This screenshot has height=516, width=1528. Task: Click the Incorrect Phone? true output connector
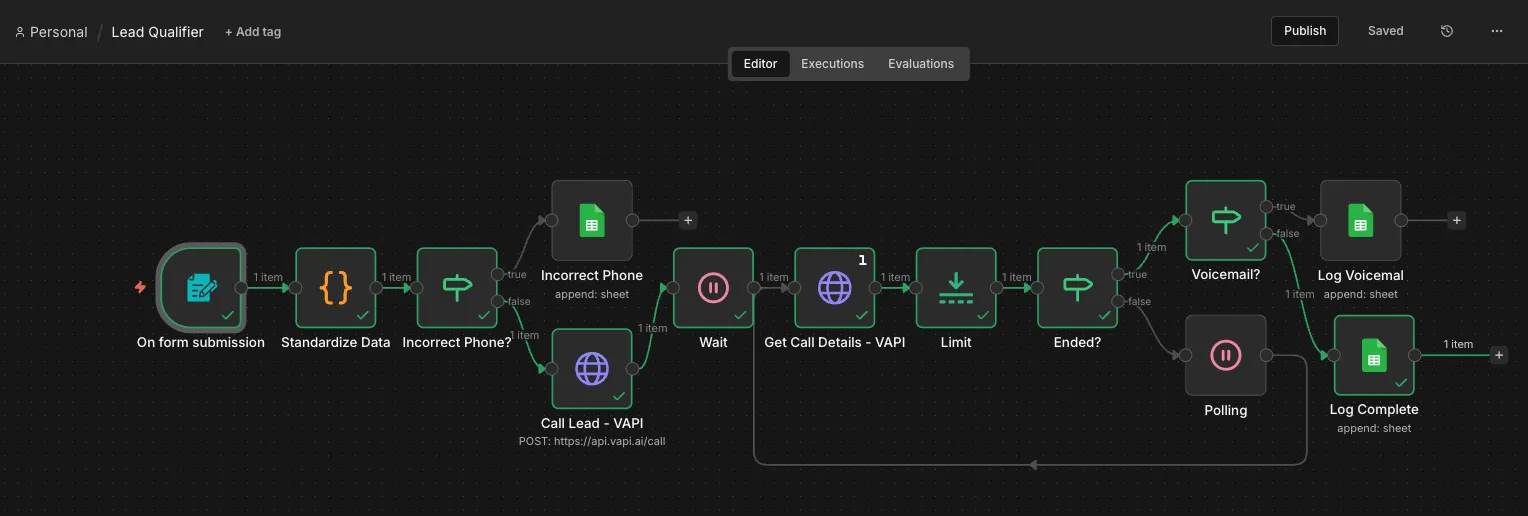497,274
